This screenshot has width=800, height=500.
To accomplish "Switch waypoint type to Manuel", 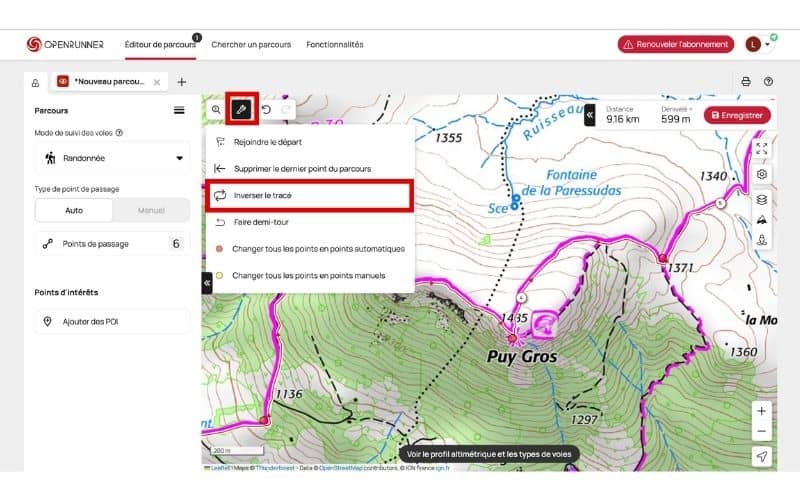I will coord(150,210).
